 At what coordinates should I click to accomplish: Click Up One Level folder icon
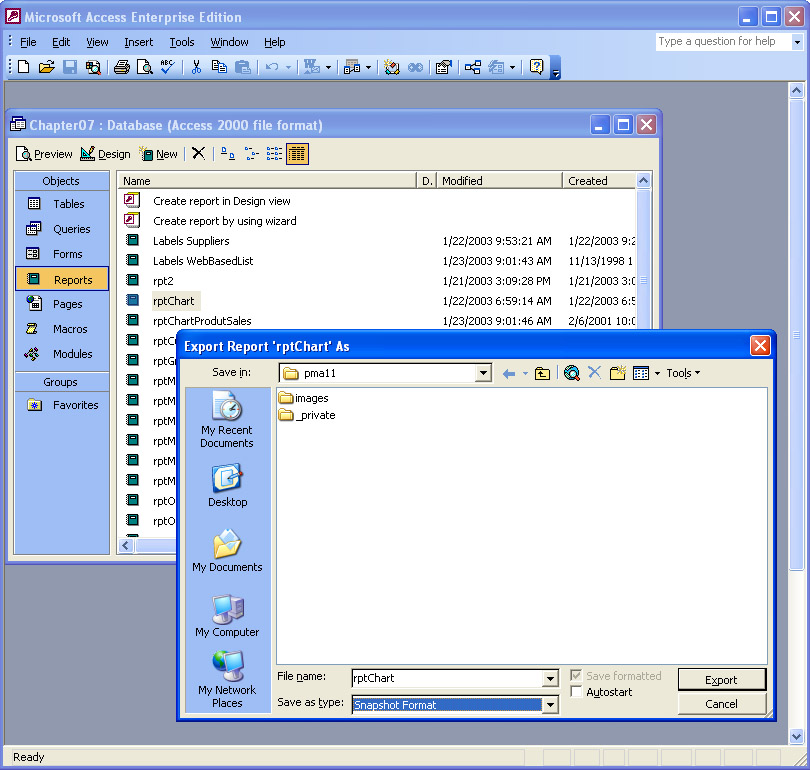point(542,373)
